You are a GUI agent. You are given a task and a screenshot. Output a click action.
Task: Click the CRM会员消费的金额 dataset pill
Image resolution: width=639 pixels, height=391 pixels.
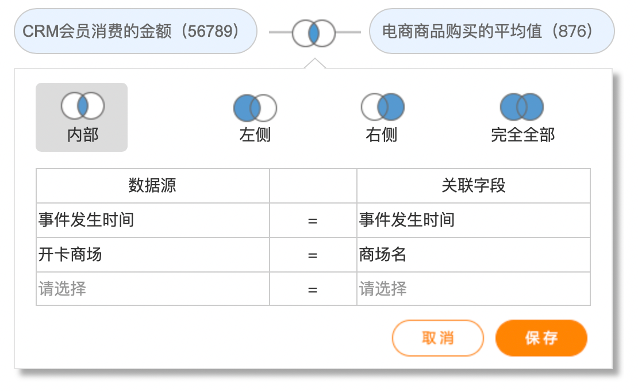pos(136,31)
